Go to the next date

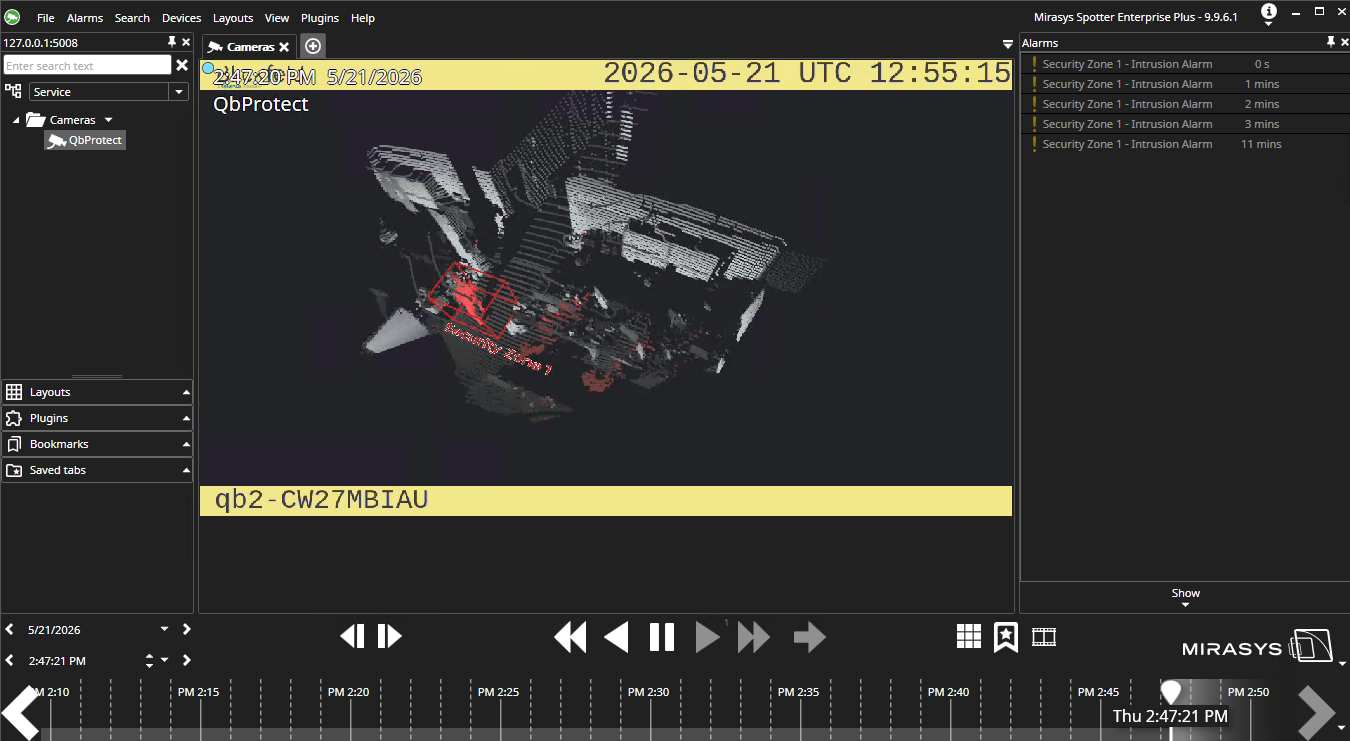[186, 629]
